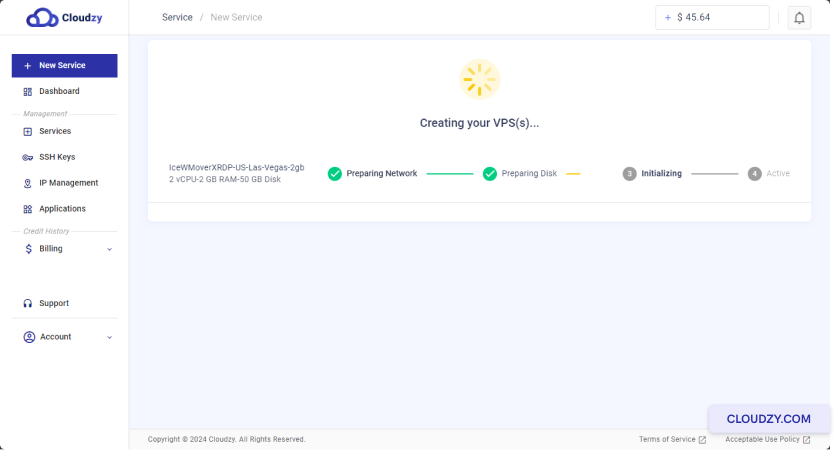
Task: Open Terms of Service link
Action: click(667, 439)
